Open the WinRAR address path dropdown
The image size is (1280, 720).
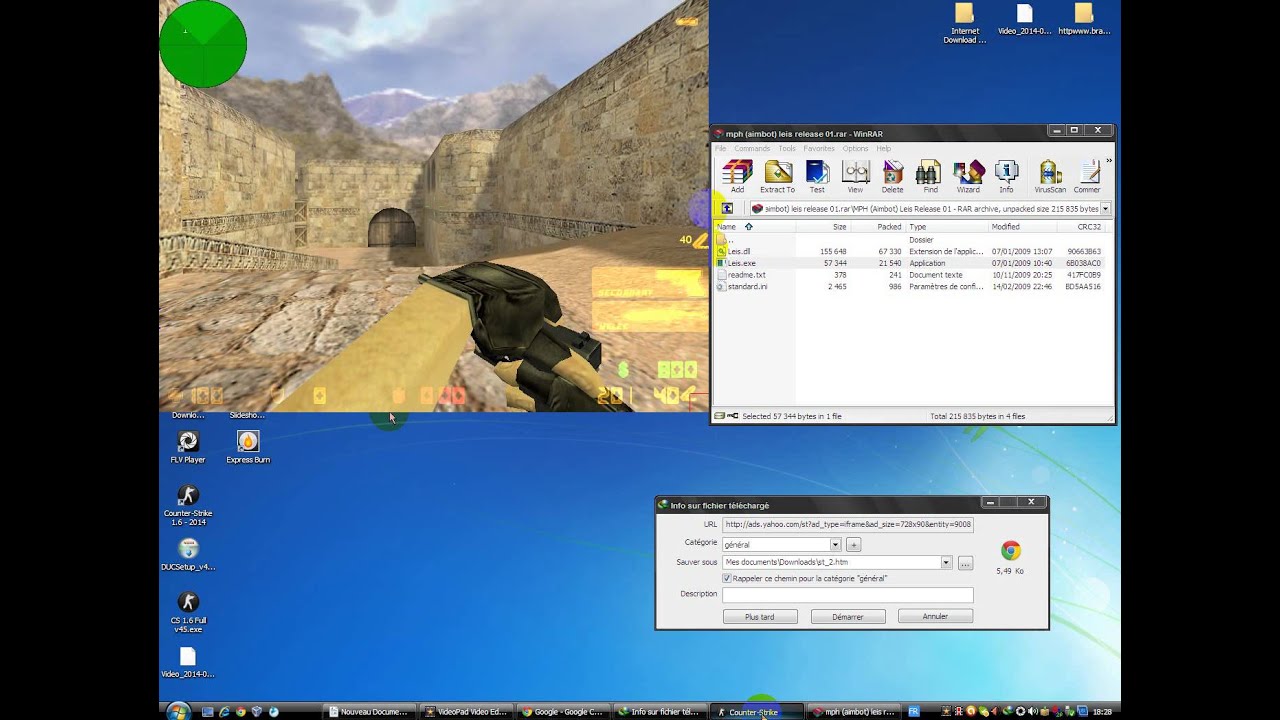point(1105,209)
